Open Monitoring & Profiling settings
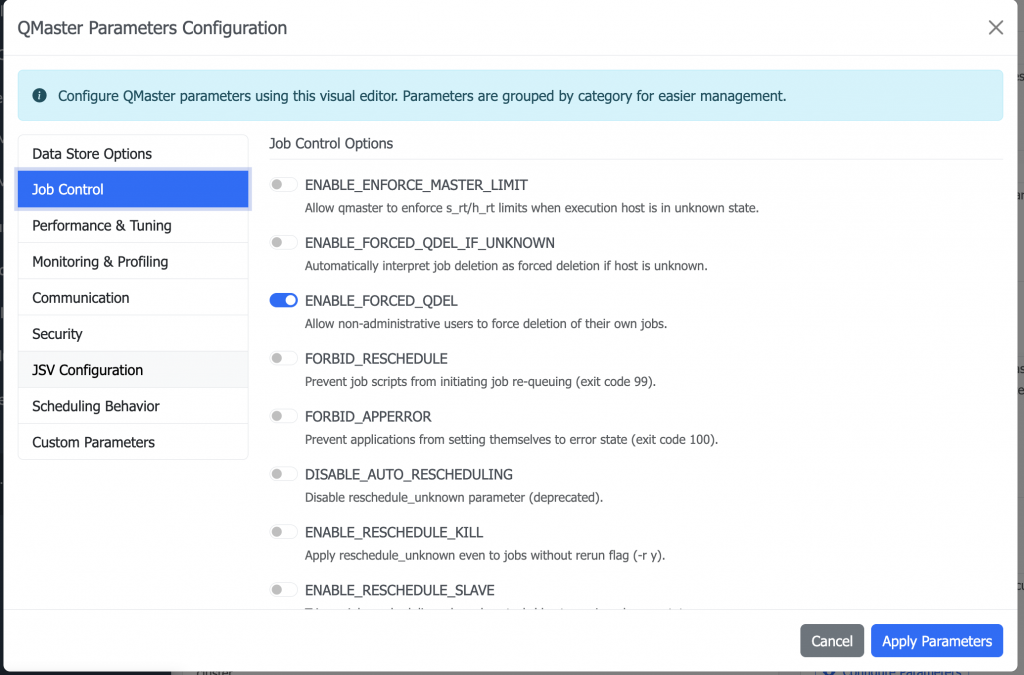 click(x=133, y=262)
